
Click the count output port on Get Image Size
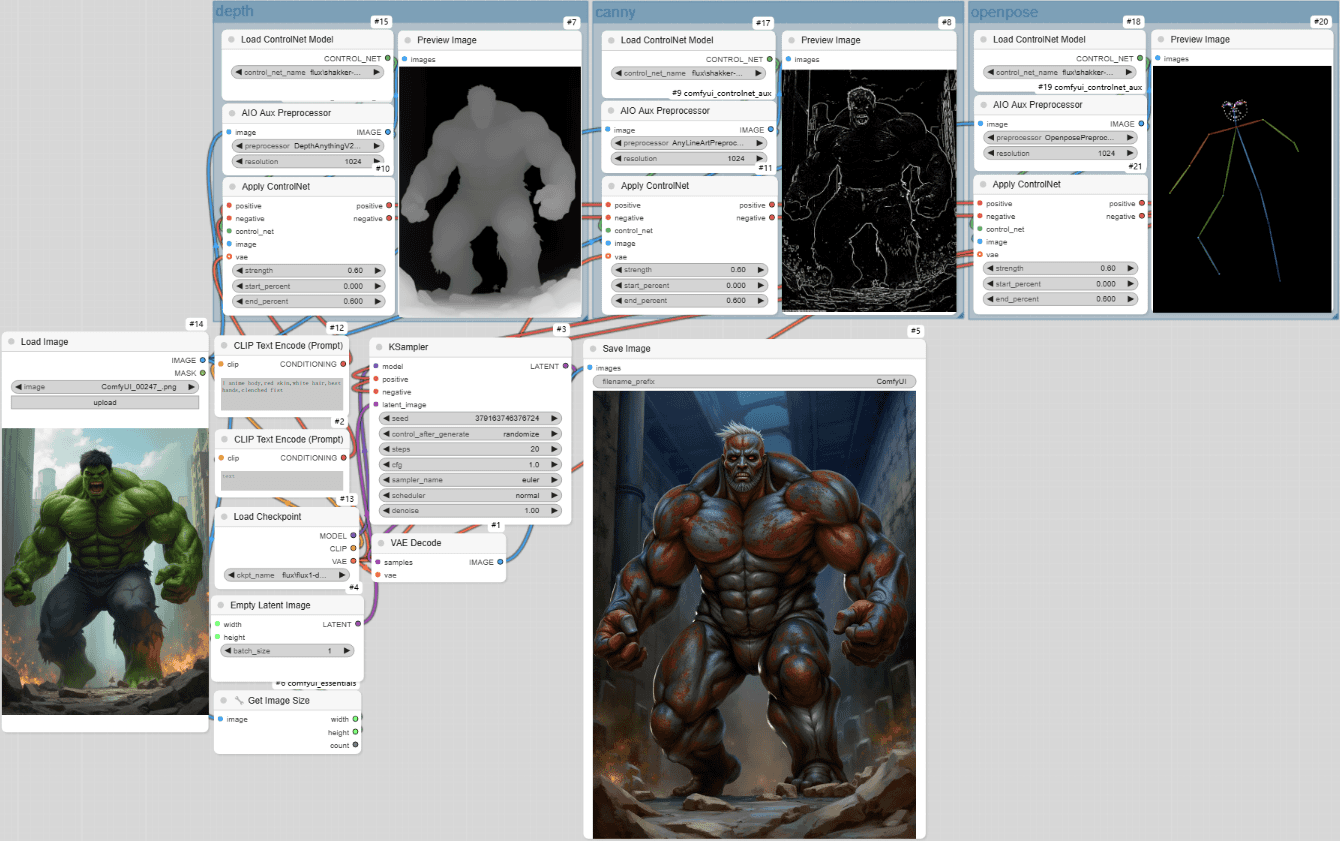click(355, 745)
